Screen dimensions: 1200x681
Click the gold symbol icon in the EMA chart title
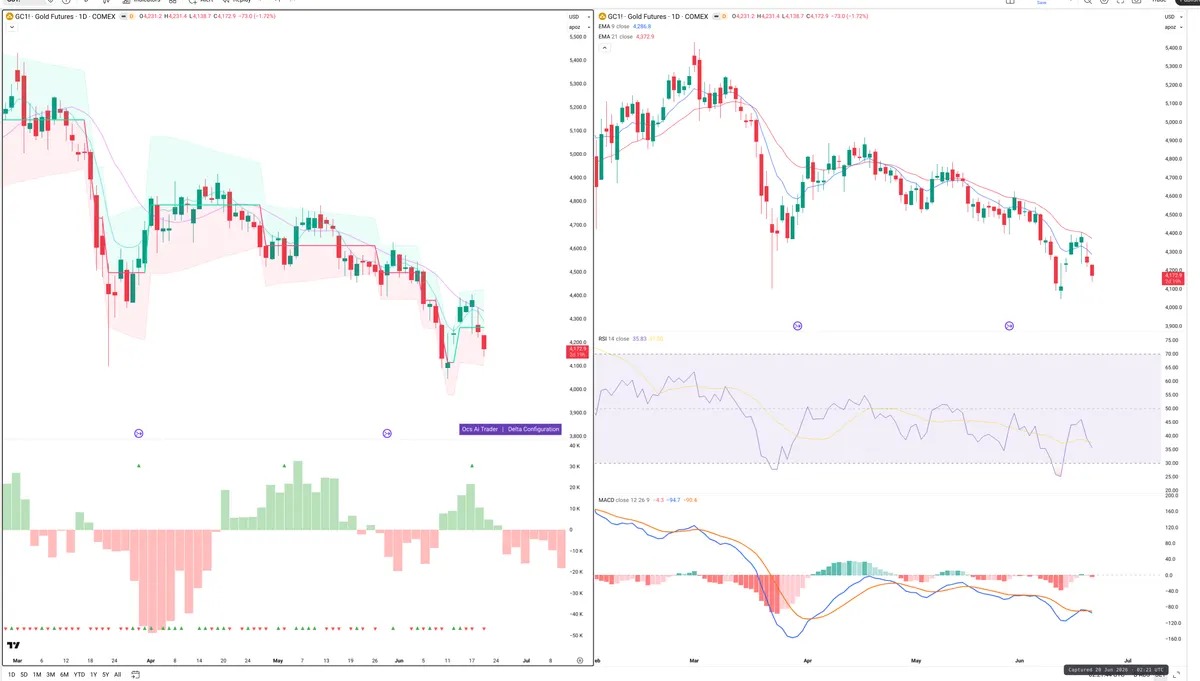[601, 17]
